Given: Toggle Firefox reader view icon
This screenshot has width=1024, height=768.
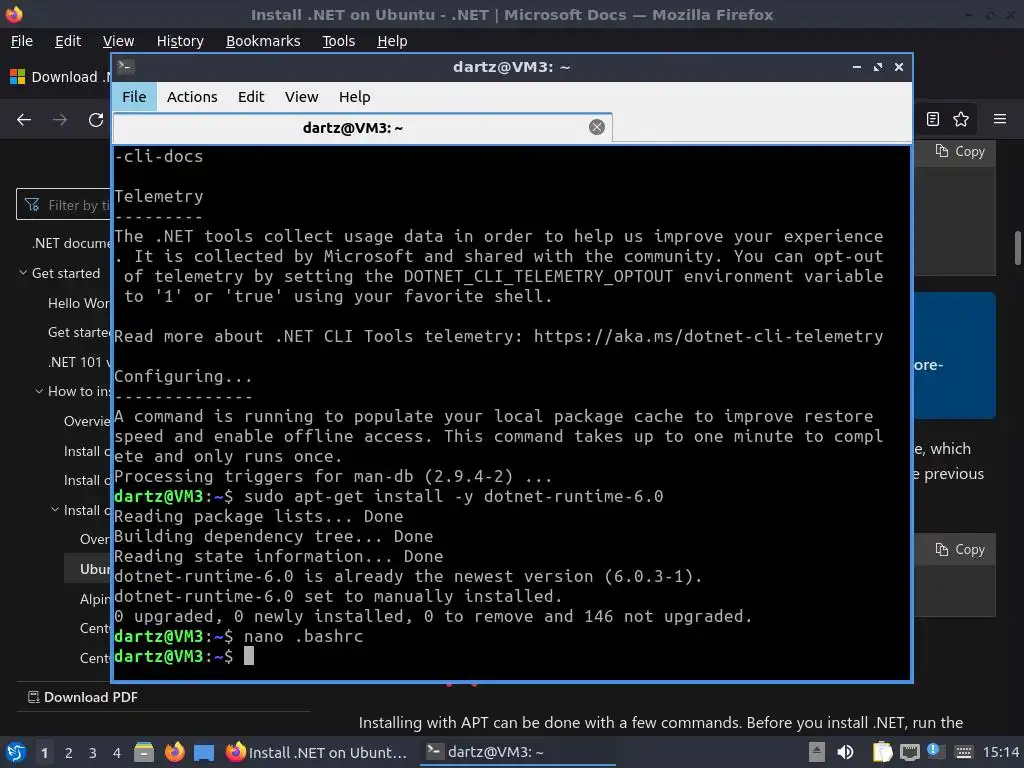Looking at the screenshot, I should point(933,119).
